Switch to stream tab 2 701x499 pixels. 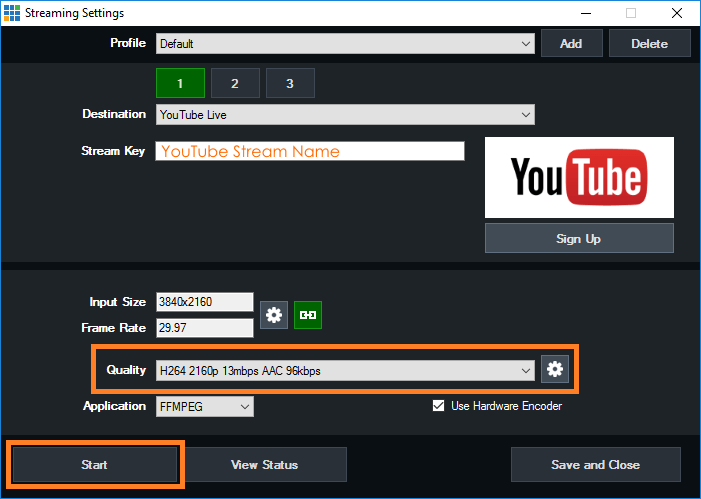click(235, 83)
